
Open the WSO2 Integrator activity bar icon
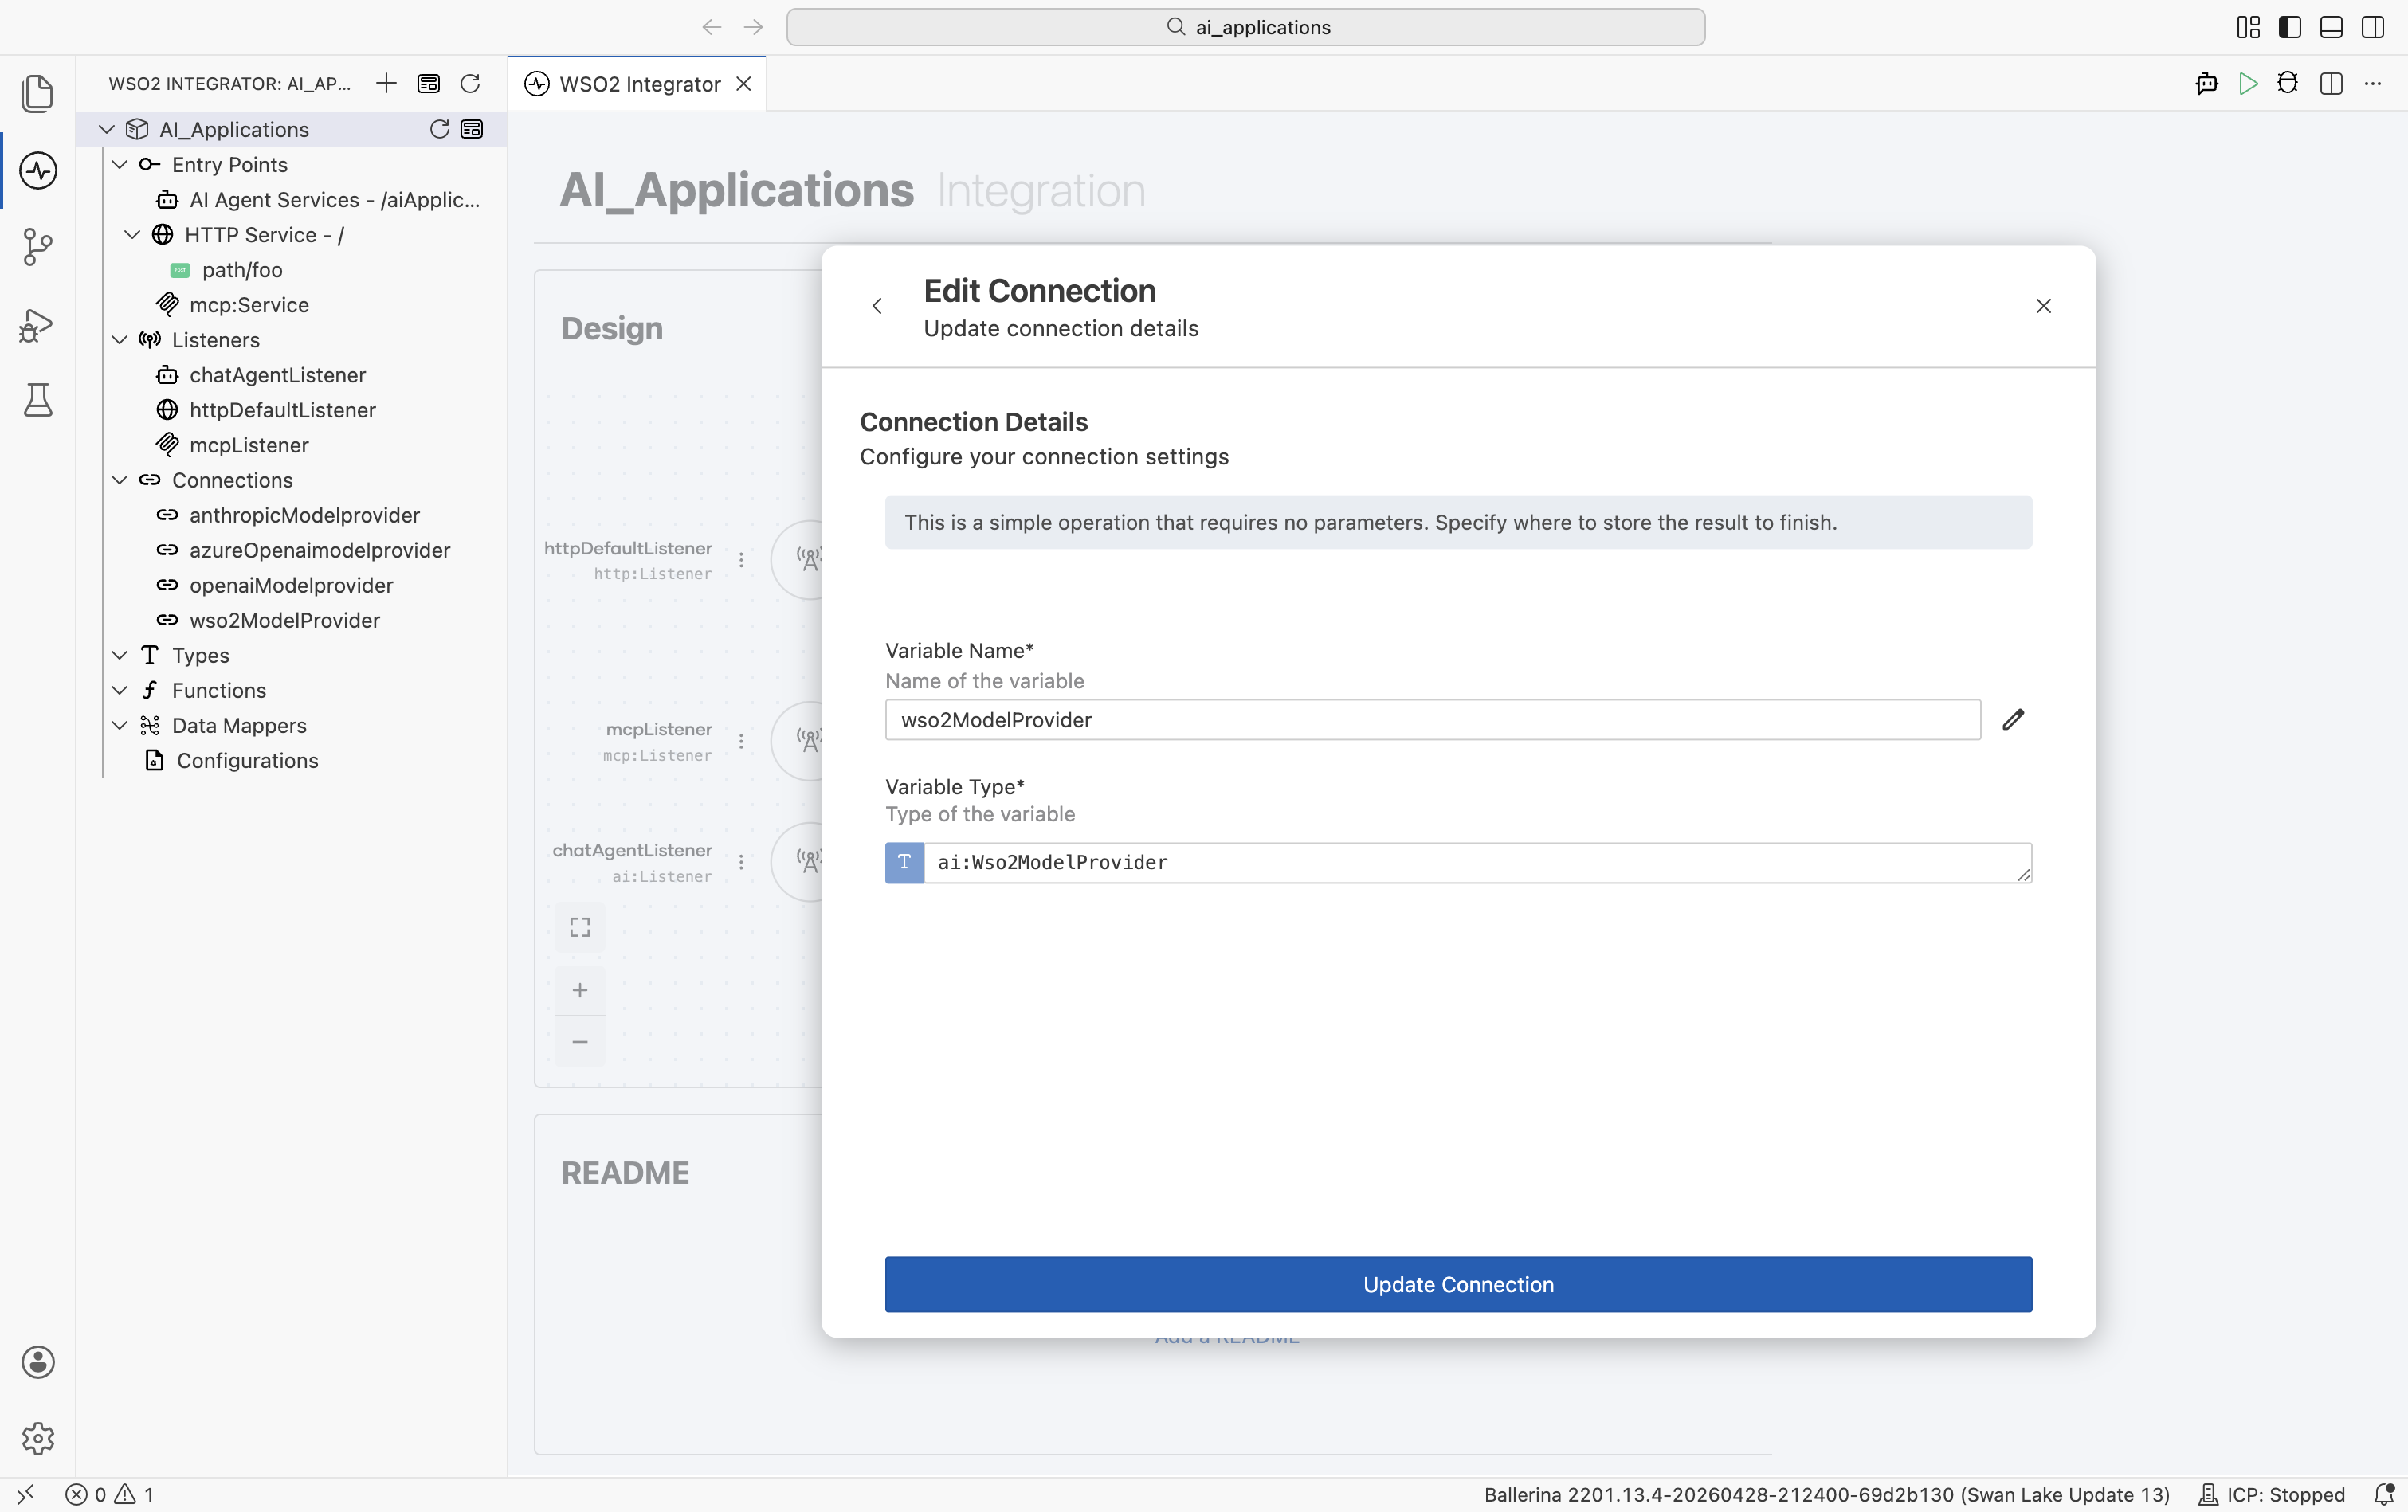38,170
